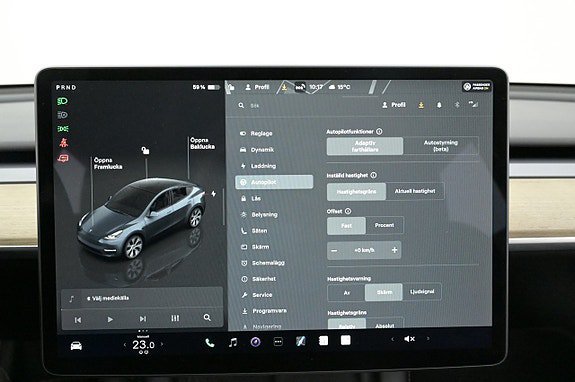Open the passenger airbag indicator

[477, 87]
